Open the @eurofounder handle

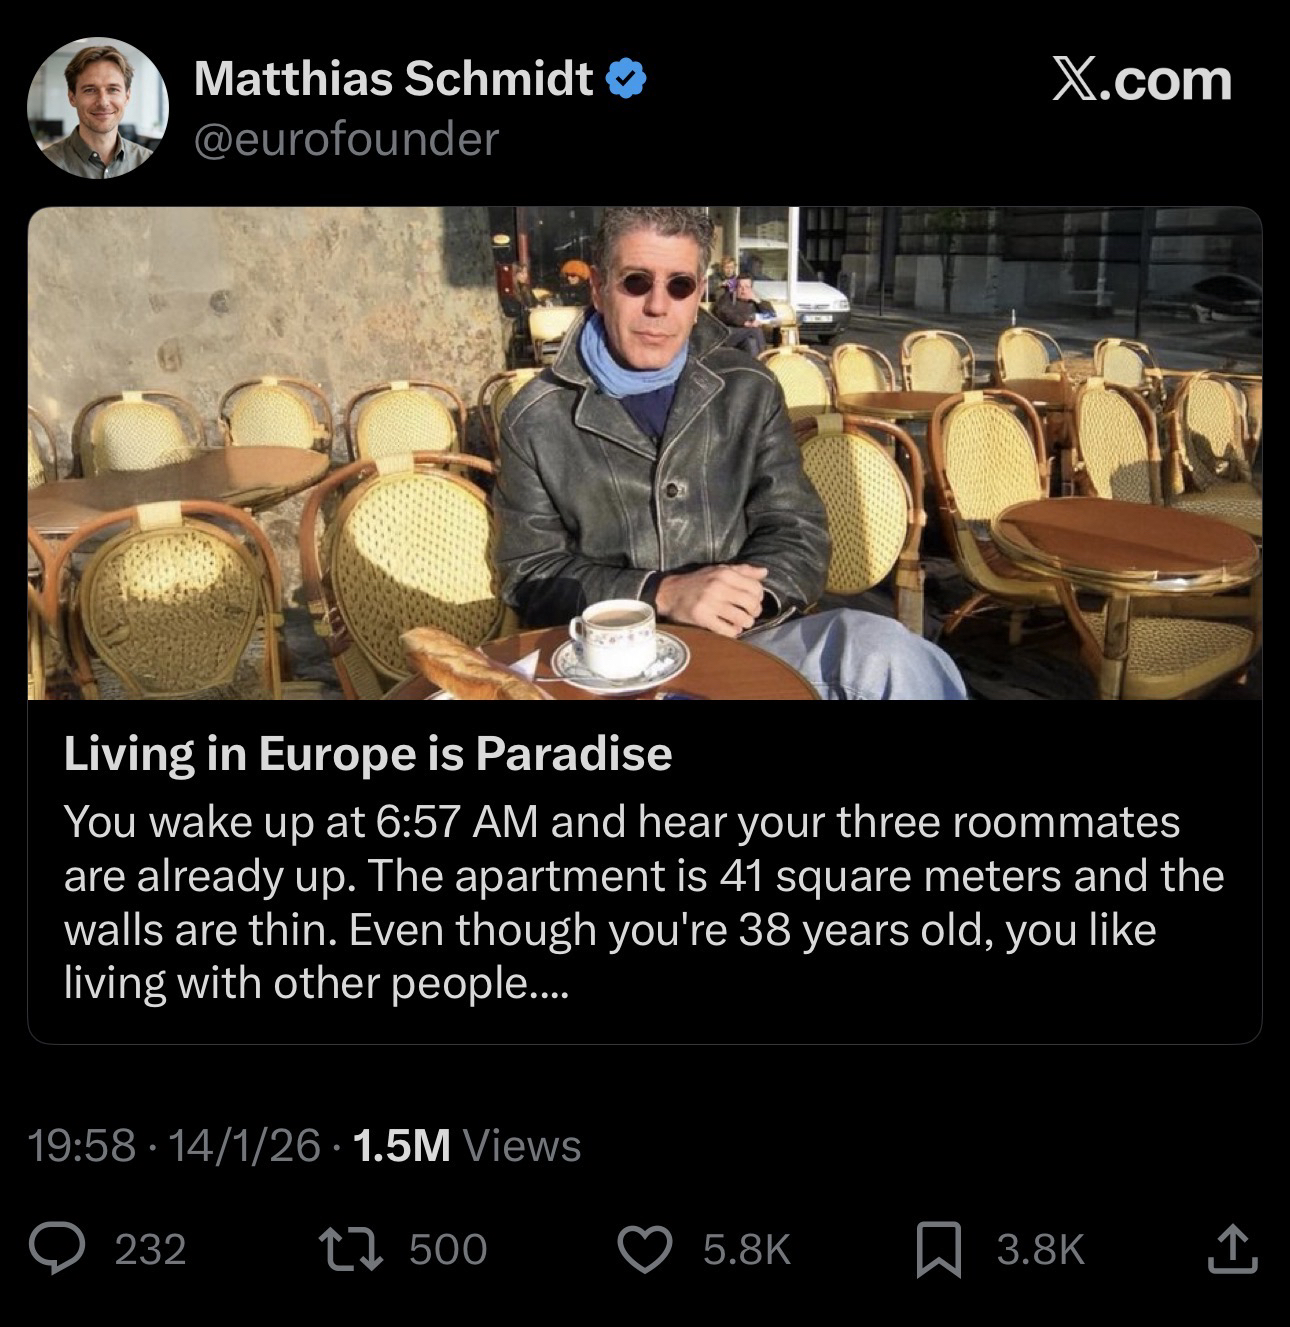coord(345,140)
